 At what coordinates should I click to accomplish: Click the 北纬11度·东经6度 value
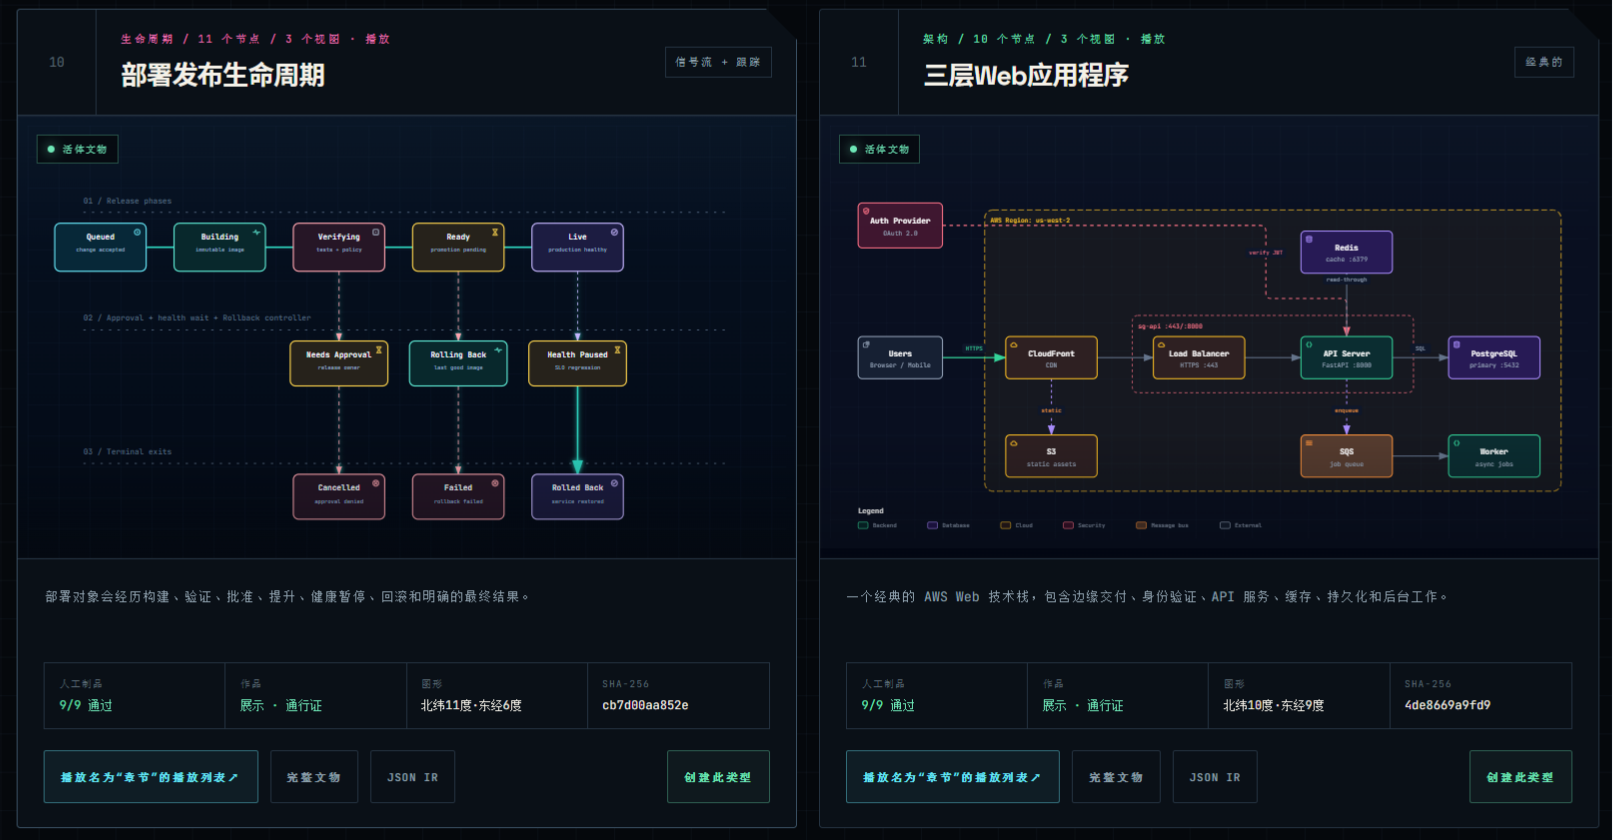471,705
